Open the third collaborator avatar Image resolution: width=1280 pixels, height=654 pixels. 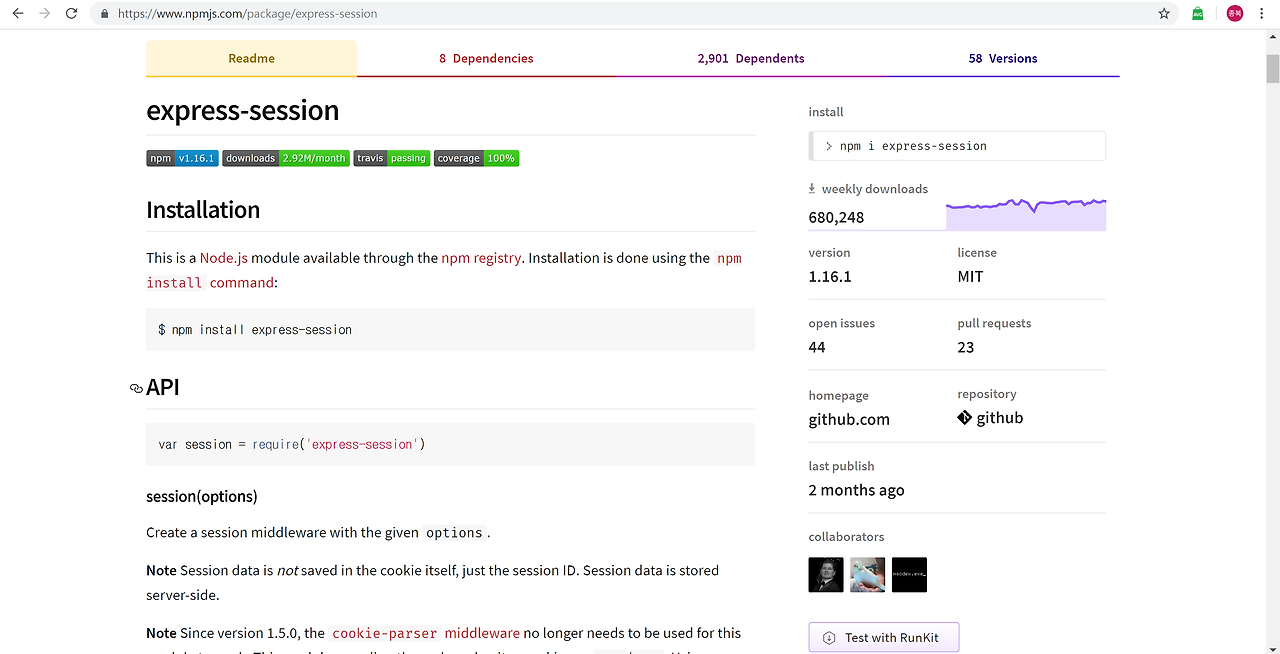click(x=909, y=575)
